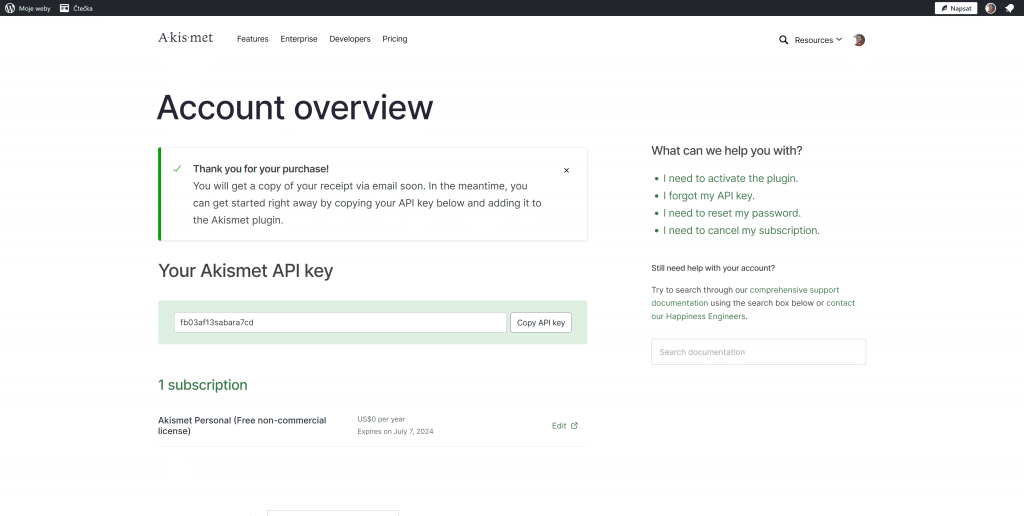Viewport: 1024px width, 516px height.
Task: Open the Features menu item
Action: [x=253, y=39]
